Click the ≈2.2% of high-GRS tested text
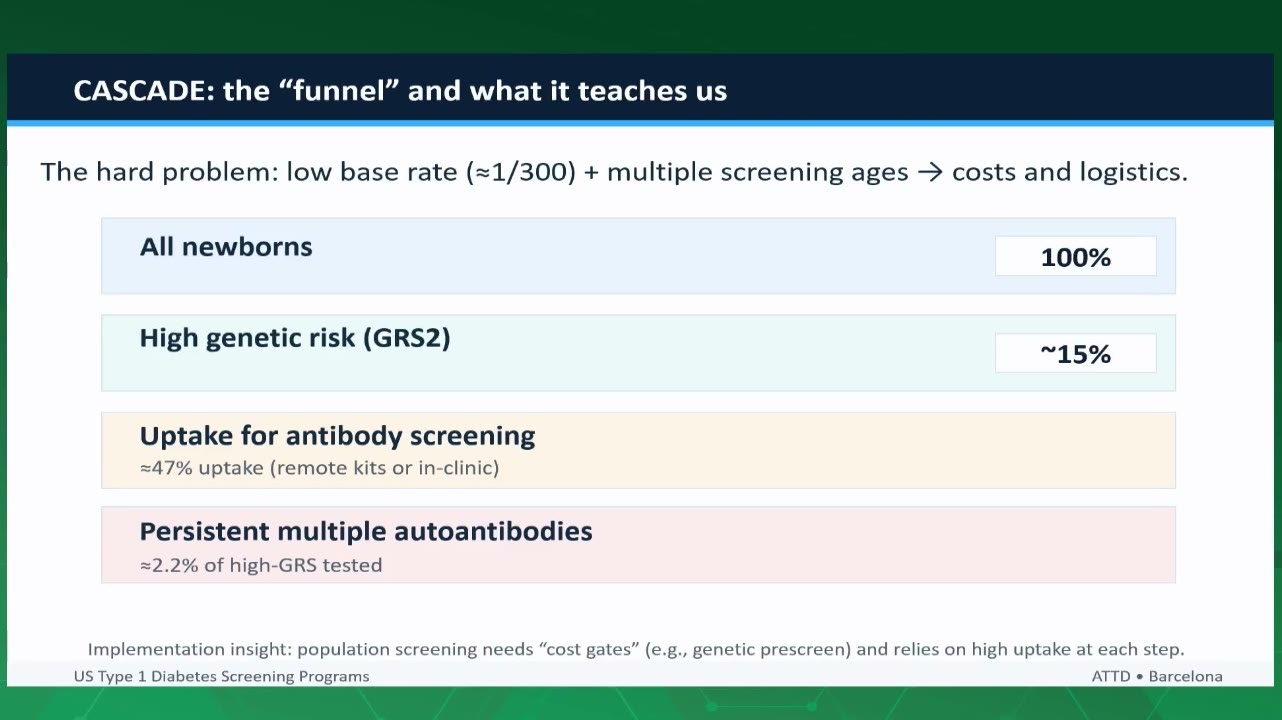Image resolution: width=1282 pixels, height=720 pixels. (261, 565)
